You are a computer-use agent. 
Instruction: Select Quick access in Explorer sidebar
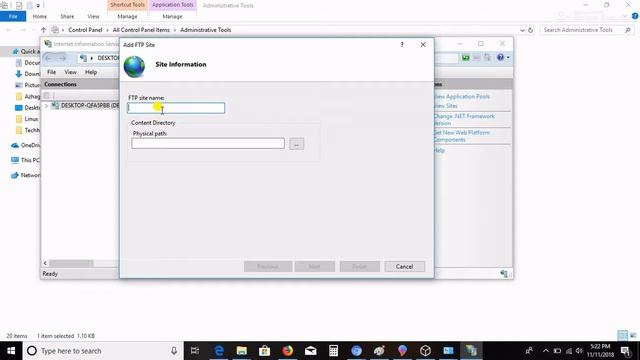point(27,51)
